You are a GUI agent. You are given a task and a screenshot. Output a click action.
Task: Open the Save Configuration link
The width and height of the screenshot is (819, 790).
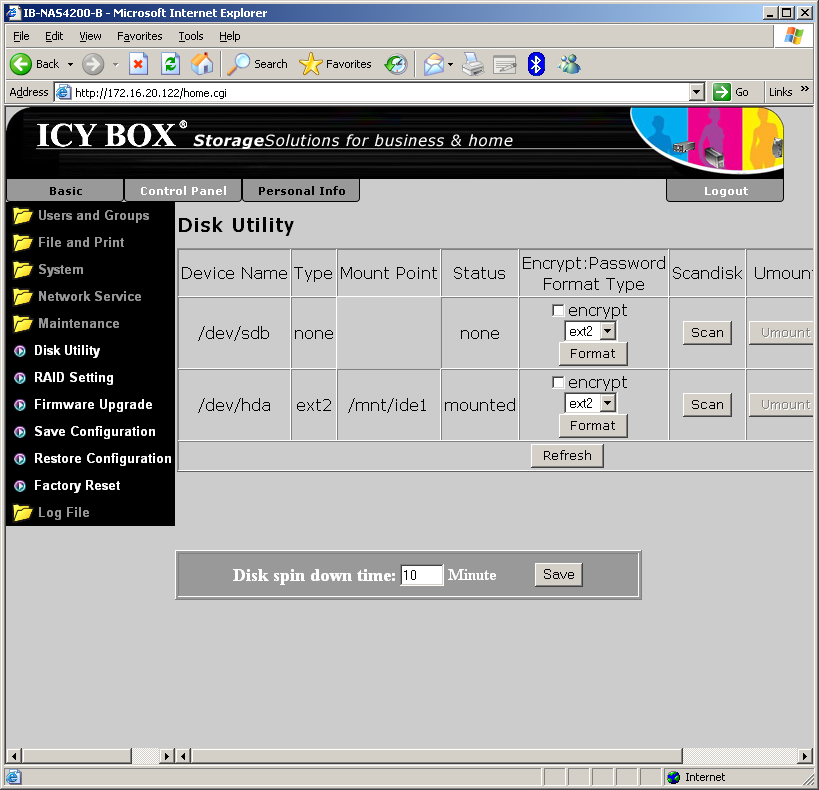(95, 432)
